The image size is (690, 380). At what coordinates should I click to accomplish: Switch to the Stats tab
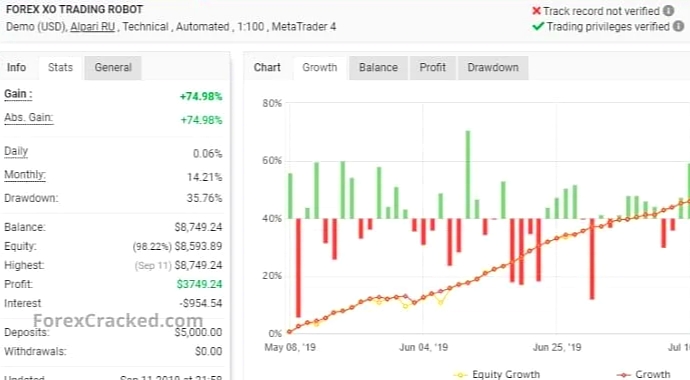click(x=60, y=68)
